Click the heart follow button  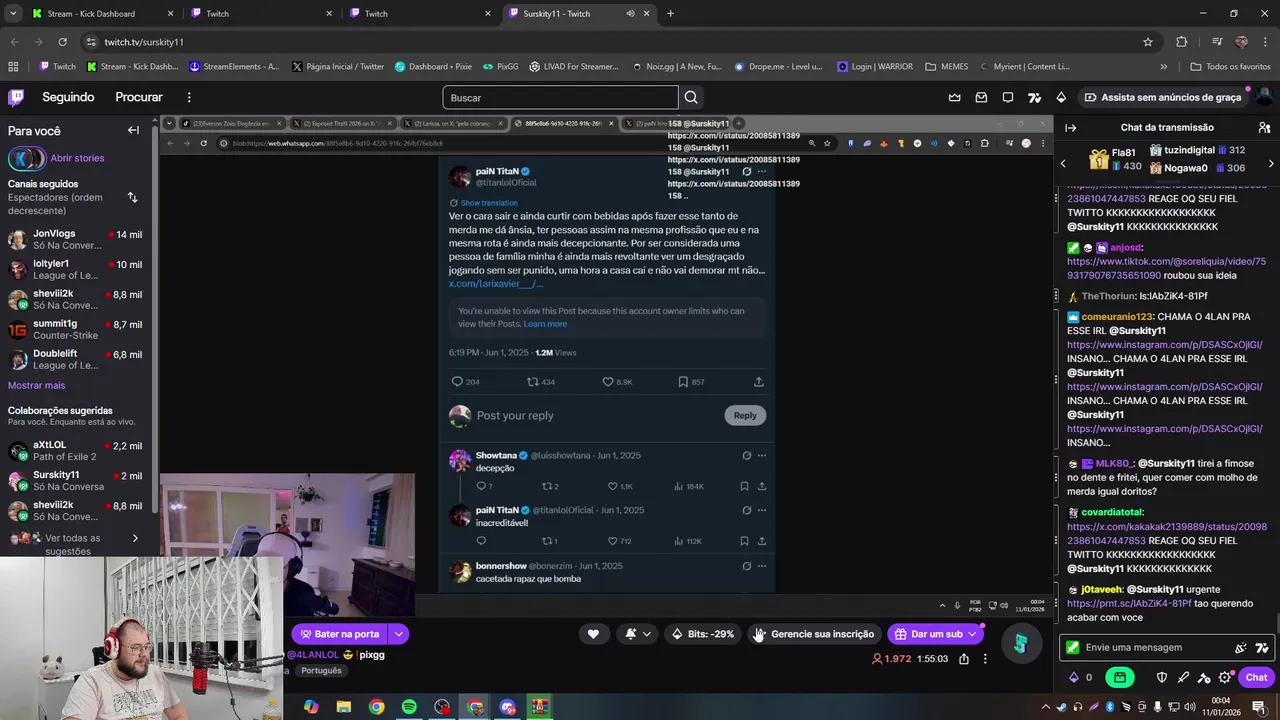click(593, 634)
